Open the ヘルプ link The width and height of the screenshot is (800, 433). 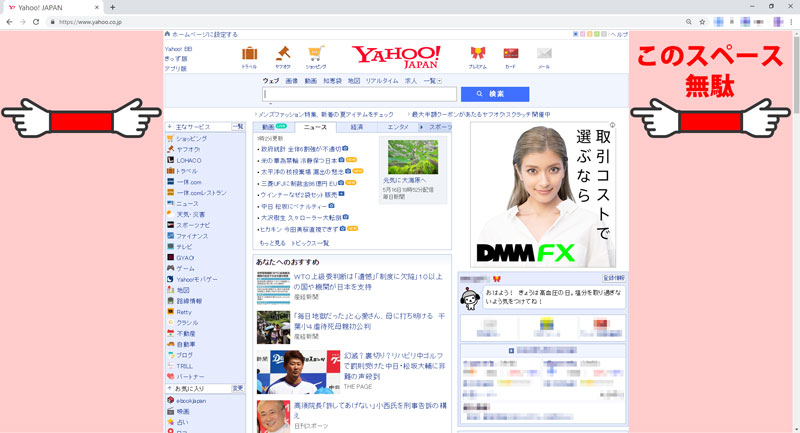(619, 35)
